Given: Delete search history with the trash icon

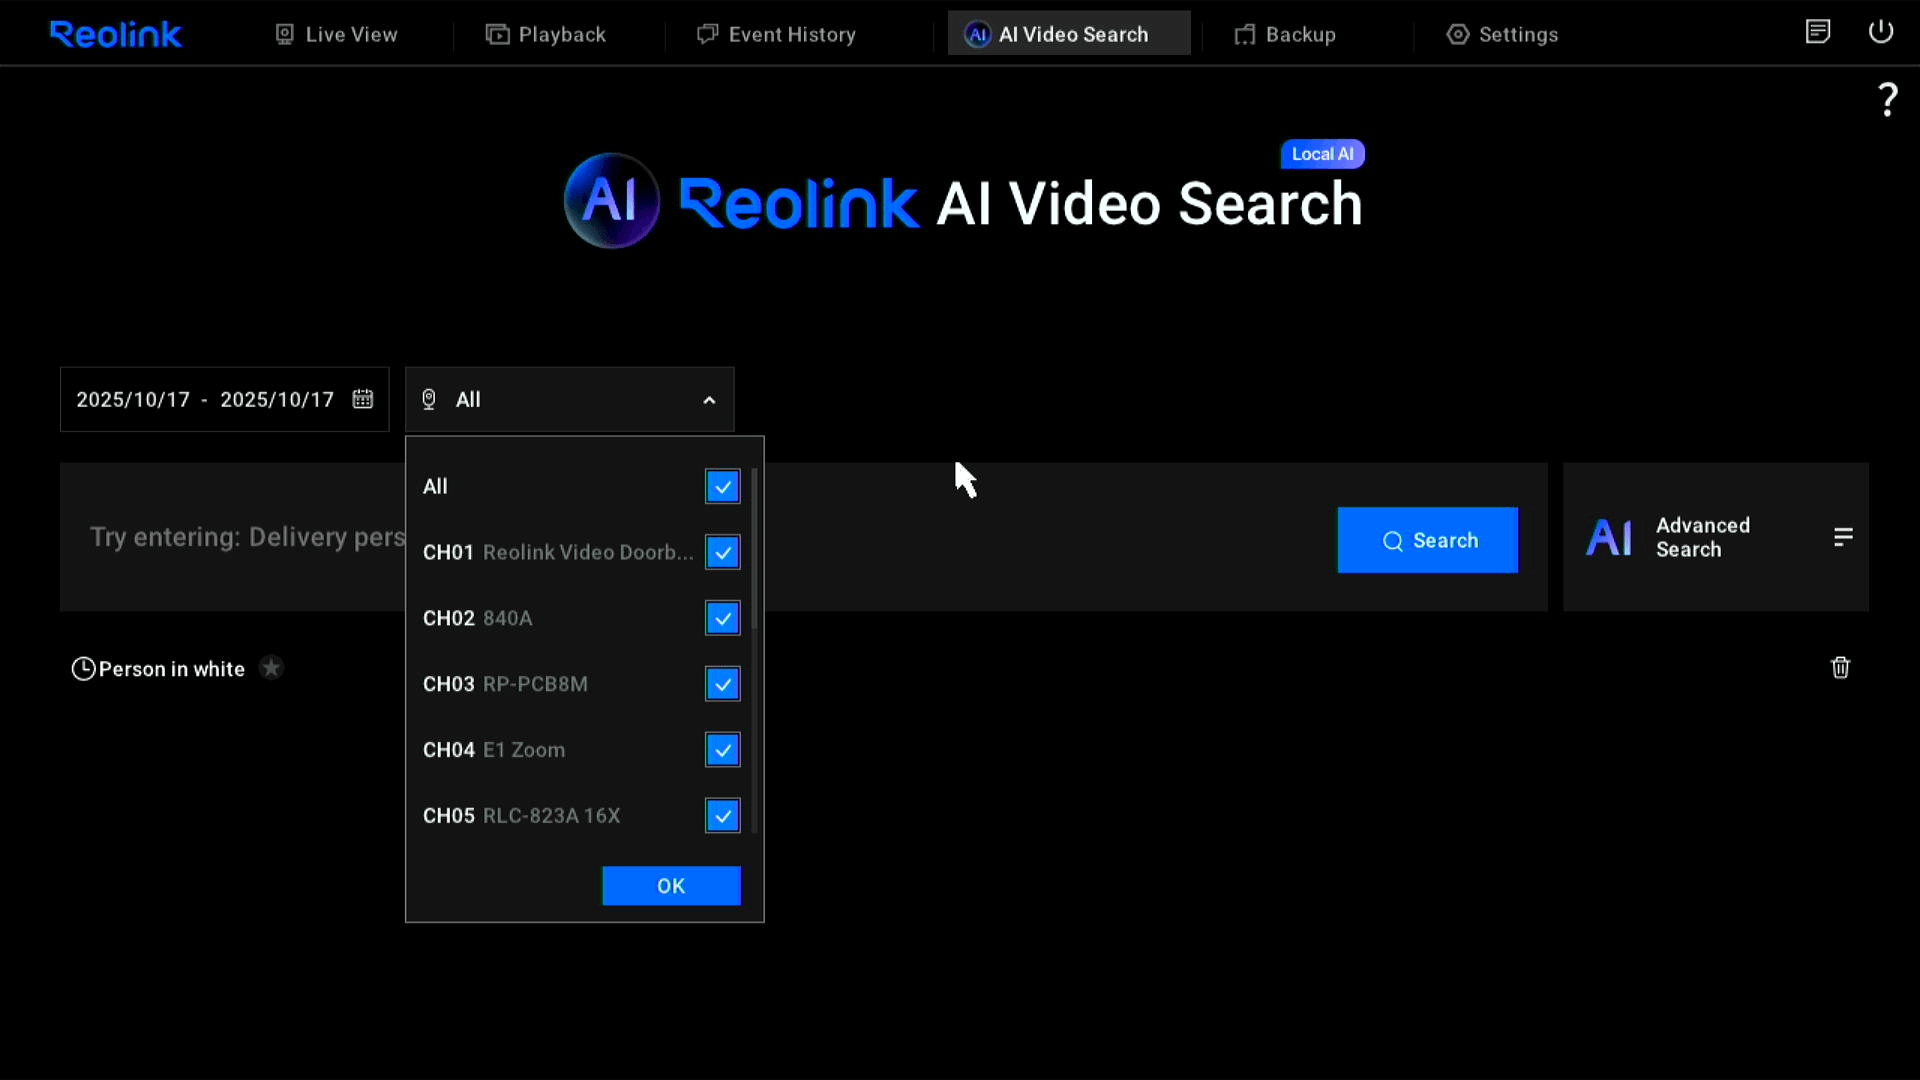Looking at the screenshot, I should point(1840,668).
